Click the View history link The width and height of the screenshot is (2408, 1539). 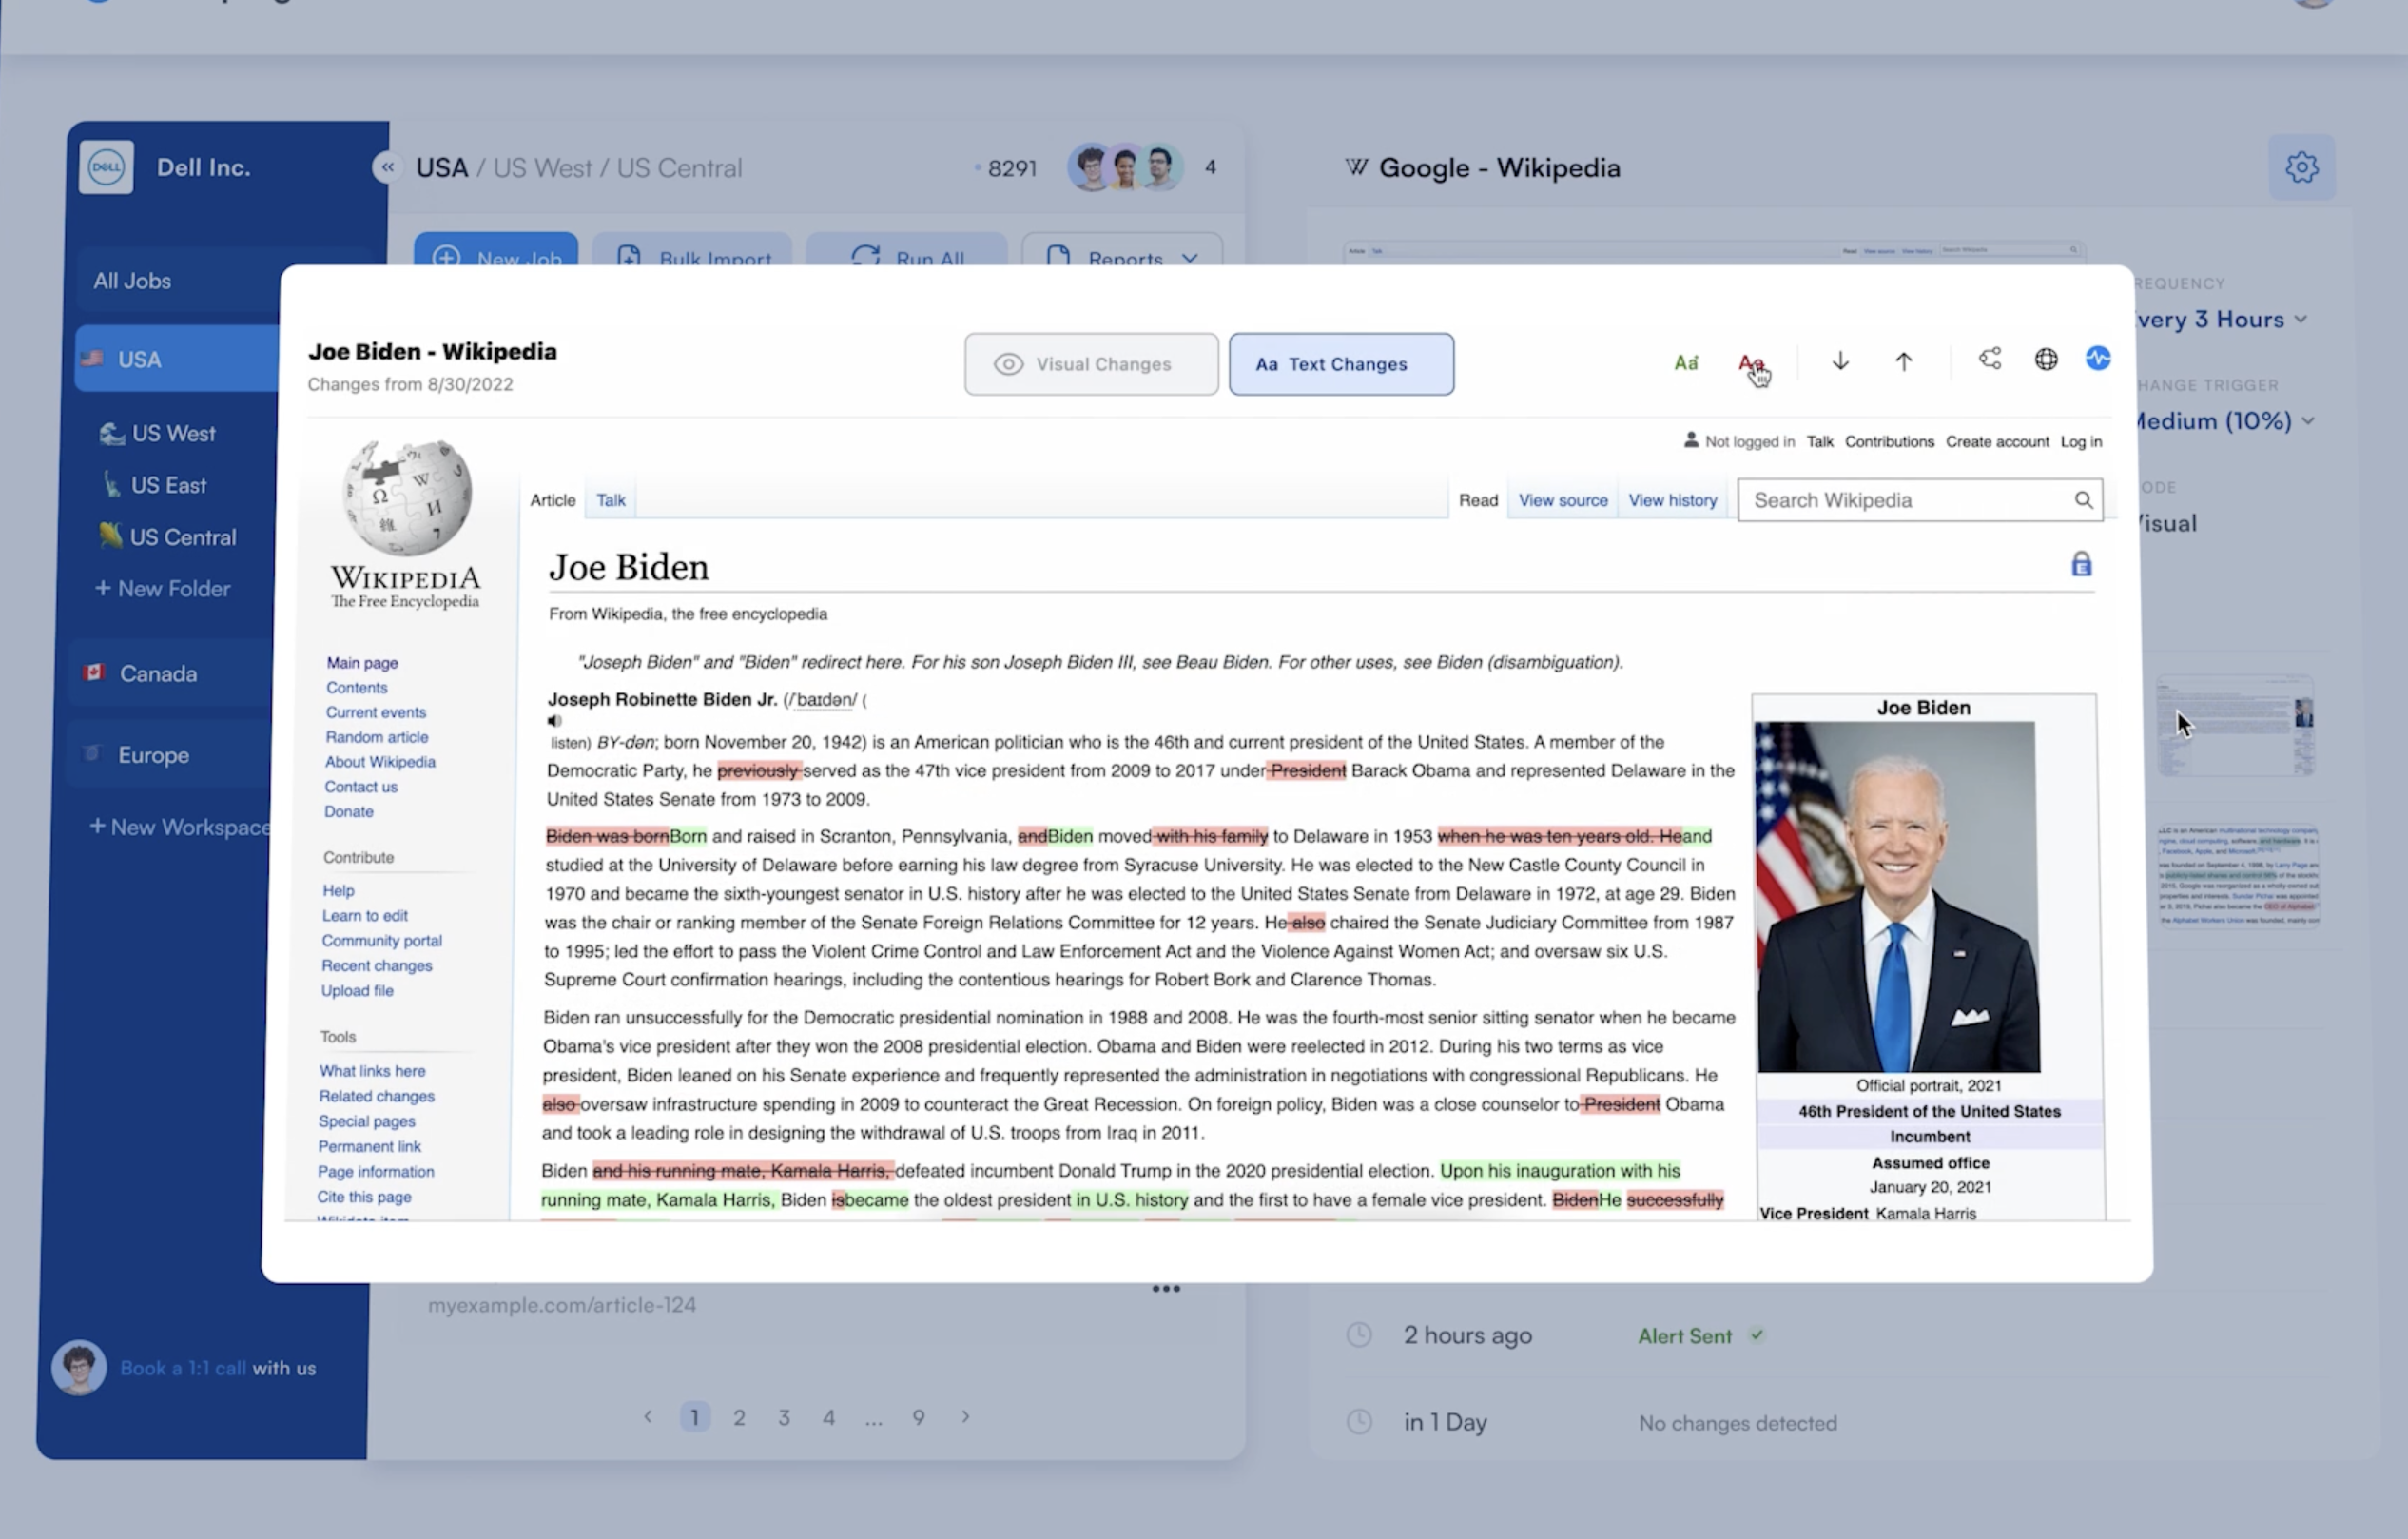click(1672, 500)
